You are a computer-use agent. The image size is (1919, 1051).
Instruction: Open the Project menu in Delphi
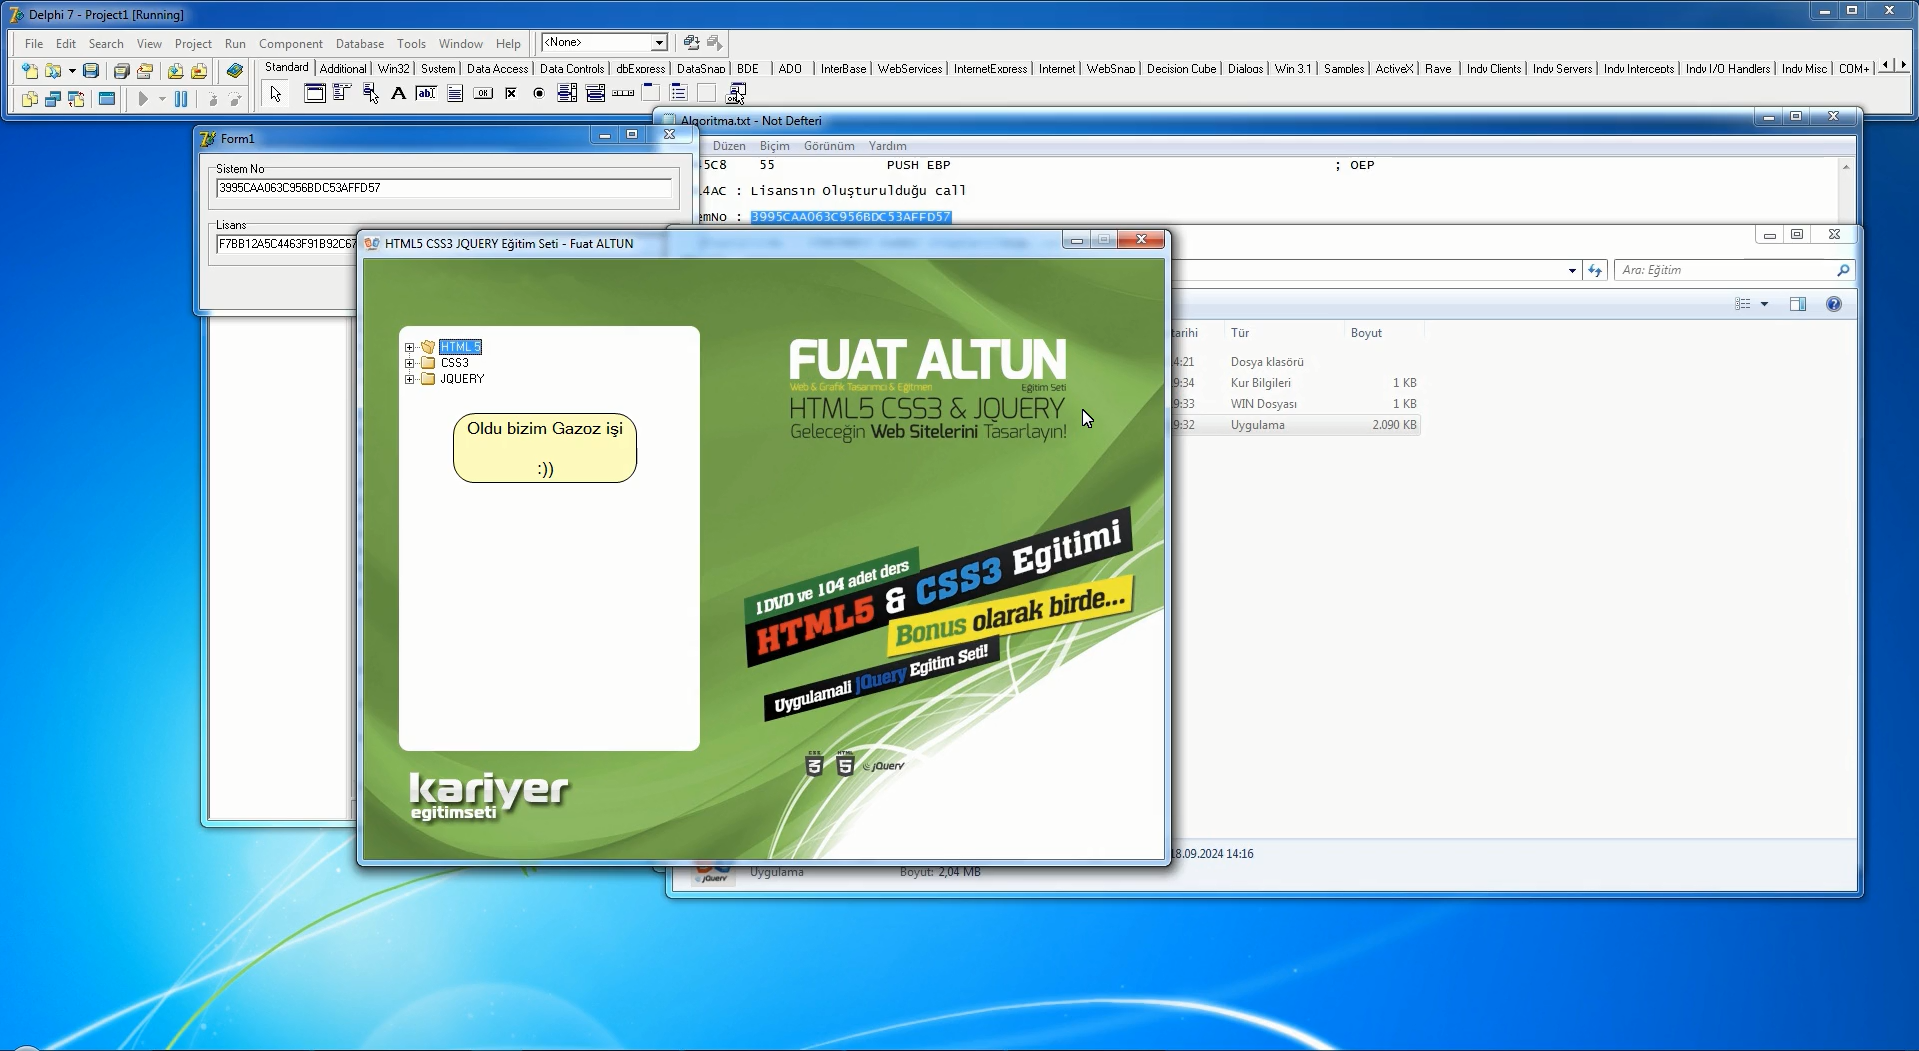[x=193, y=44]
